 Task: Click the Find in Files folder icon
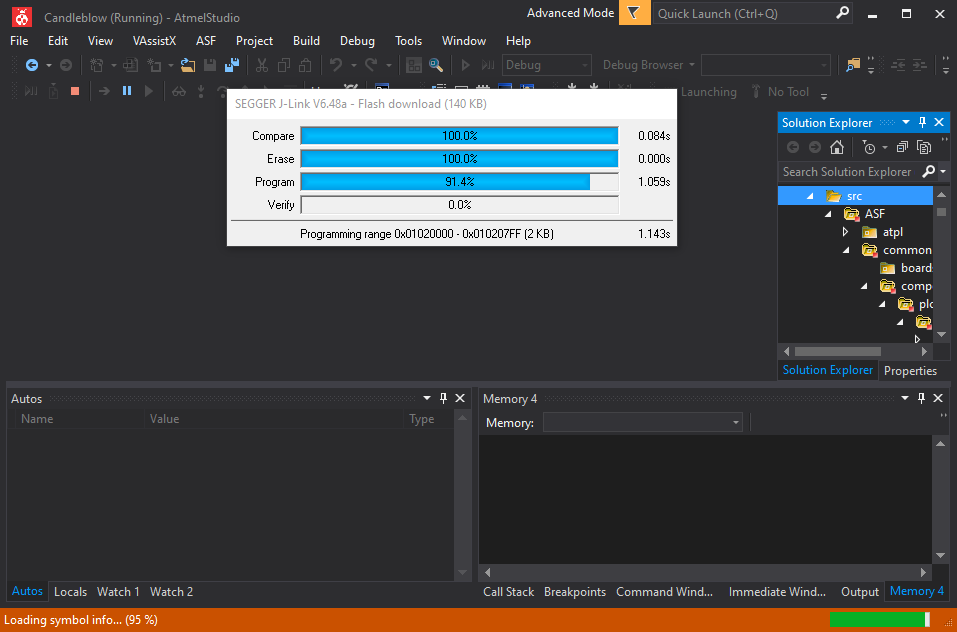[x=853, y=65]
